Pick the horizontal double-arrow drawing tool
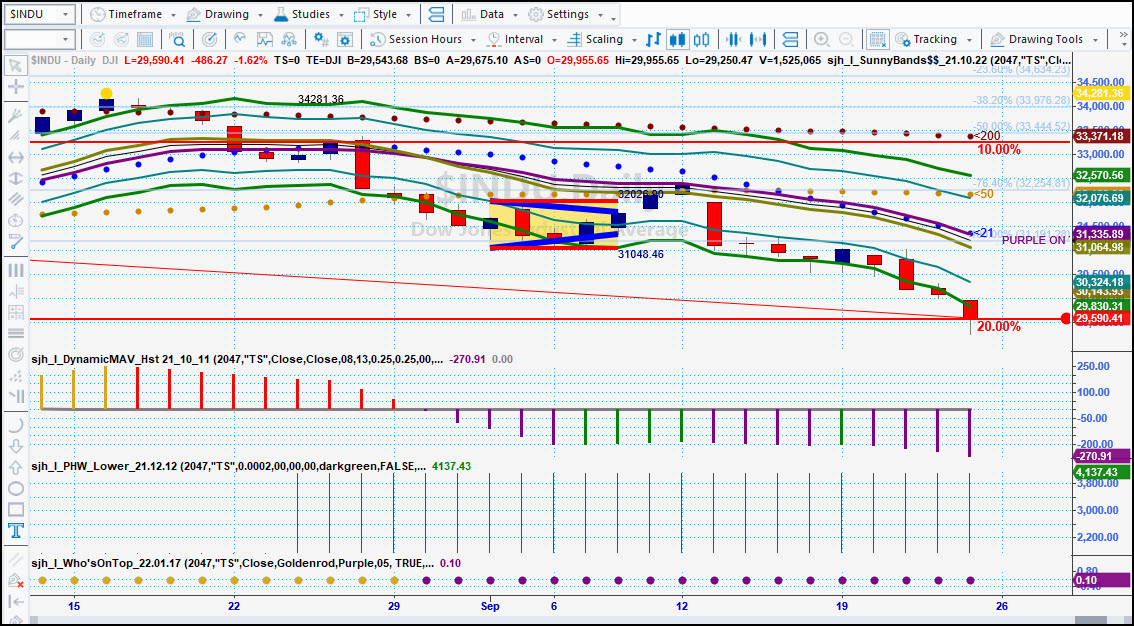This screenshot has height=626, width=1134. (x=15, y=157)
